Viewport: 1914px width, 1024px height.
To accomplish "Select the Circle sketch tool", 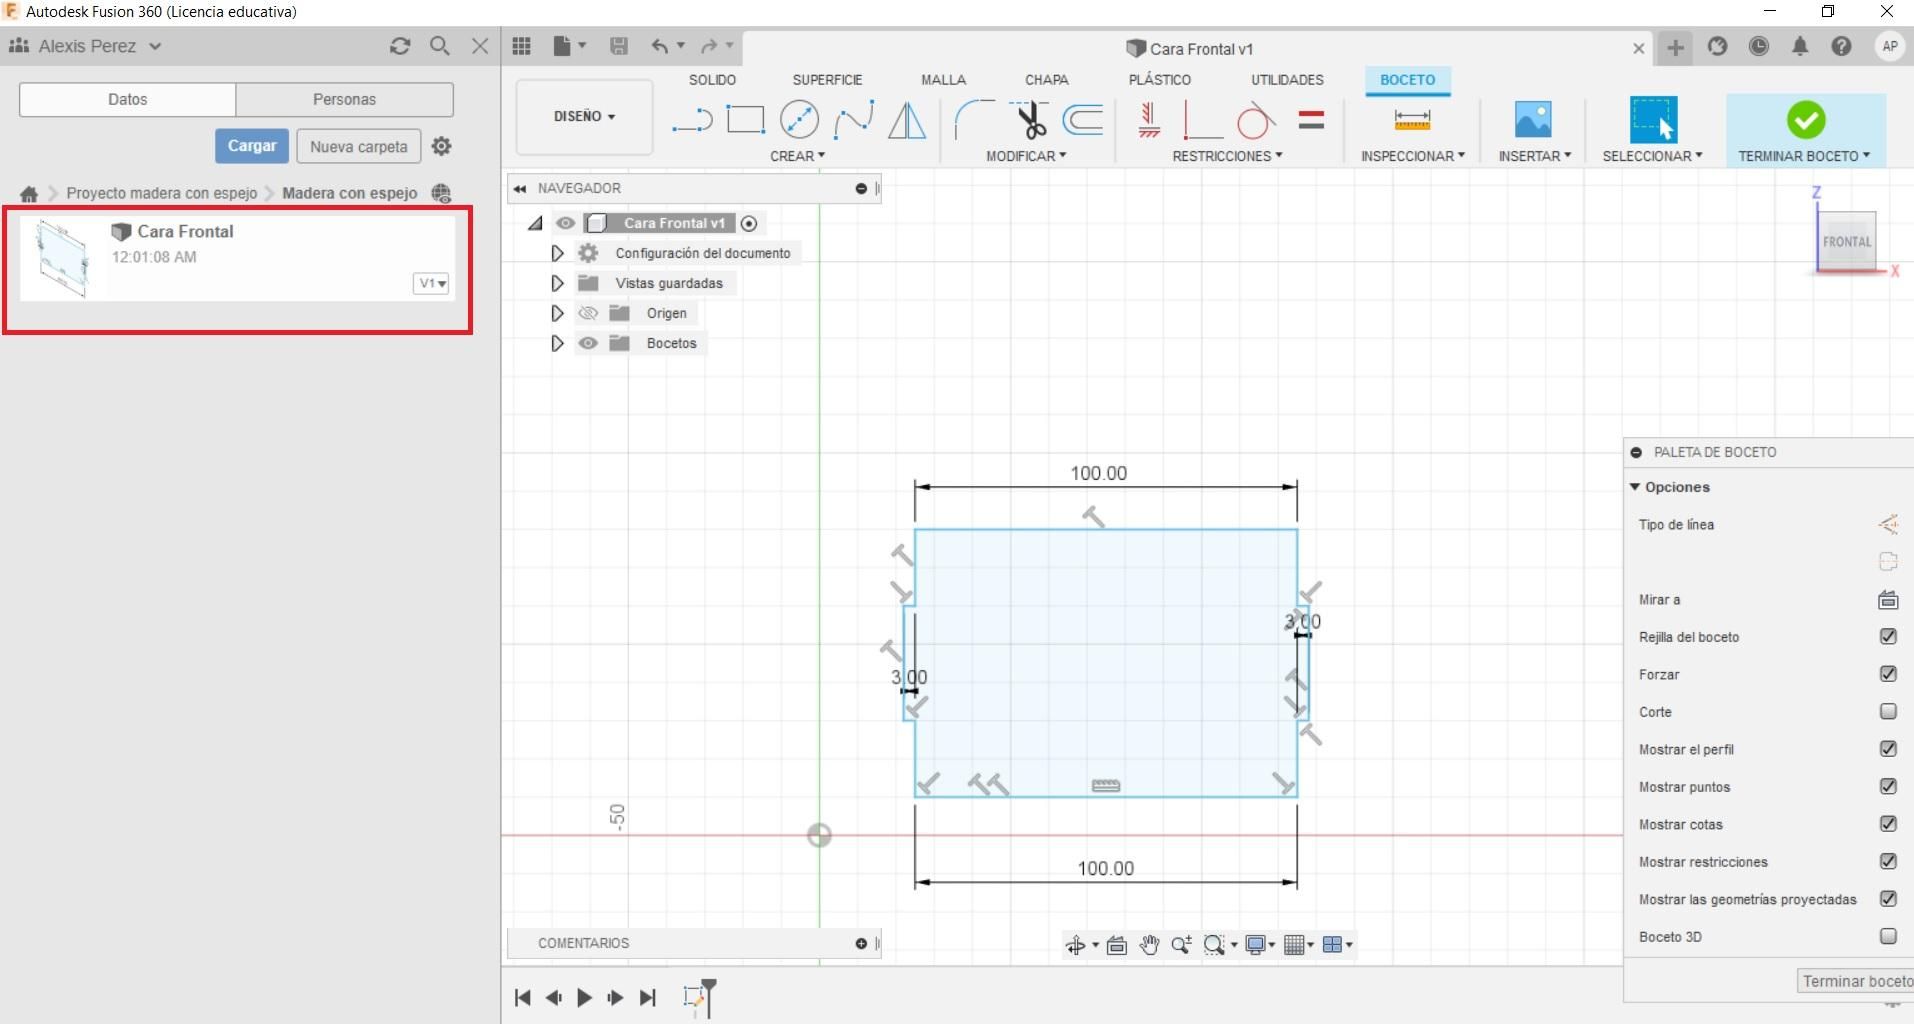I will pyautogui.click(x=799, y=120).
